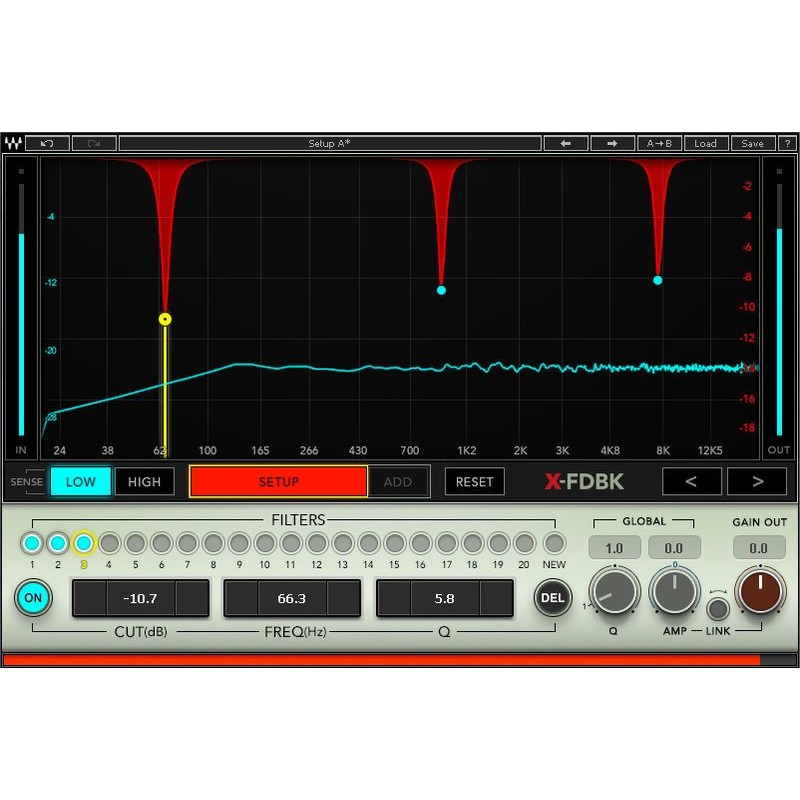Click the redo arrow icon

point(94,144)
